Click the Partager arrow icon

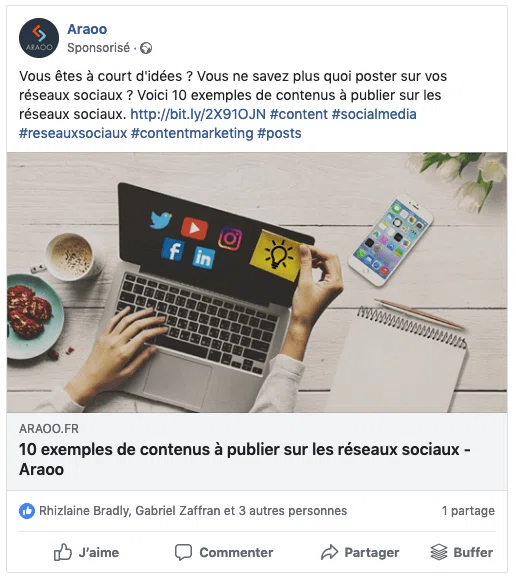[329, 552]
